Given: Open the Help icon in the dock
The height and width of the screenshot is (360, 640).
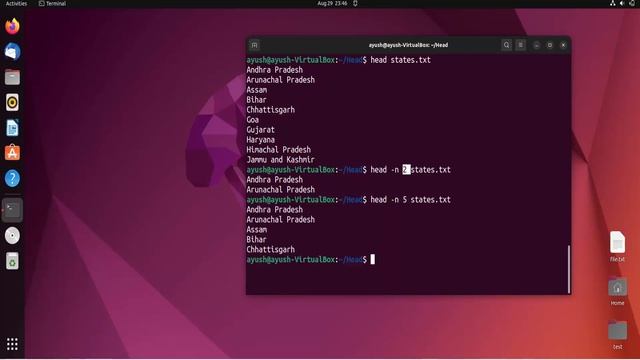Looking at the screenshot, I should (12, 178).
